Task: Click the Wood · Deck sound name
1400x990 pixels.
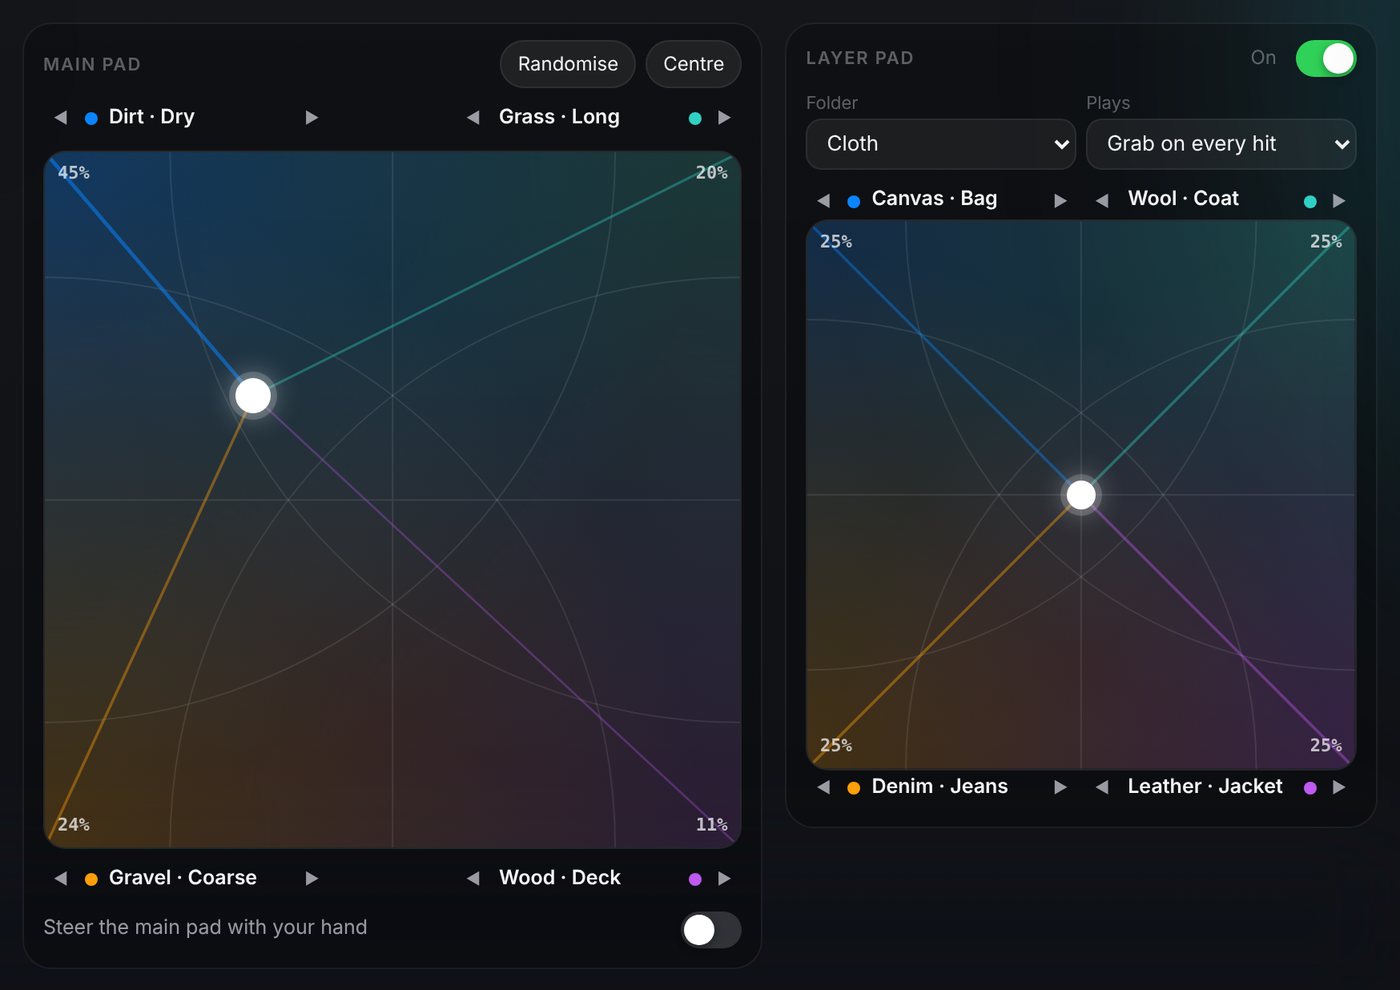Action: (x=560, y=878)
